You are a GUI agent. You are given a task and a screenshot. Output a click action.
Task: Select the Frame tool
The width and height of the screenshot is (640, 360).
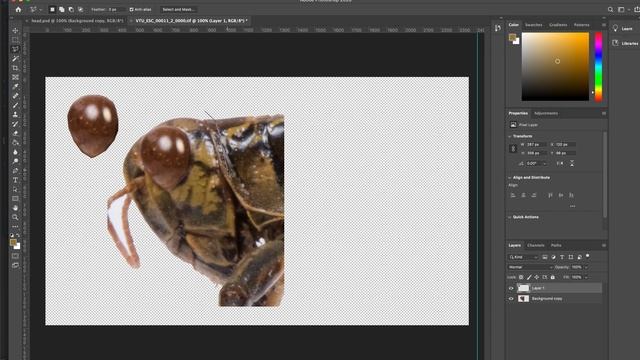click(x=16, y=78)
